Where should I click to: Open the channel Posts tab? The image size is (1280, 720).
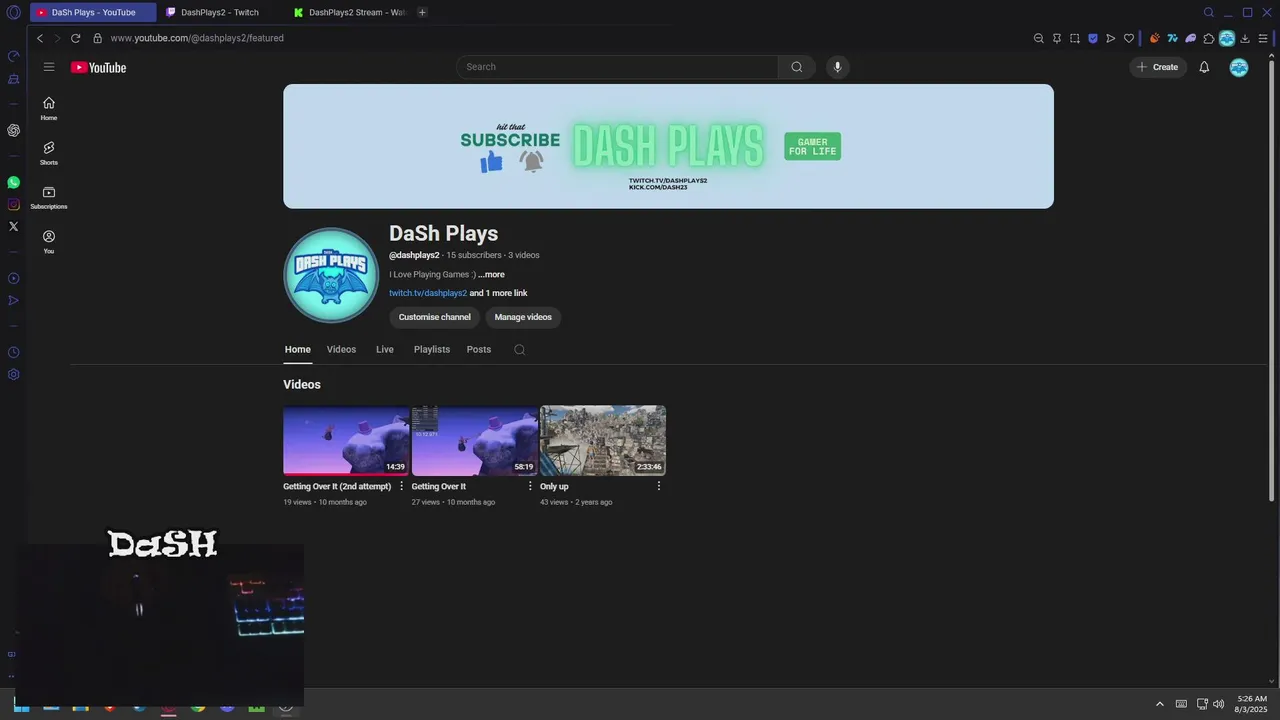pos(479,349)
